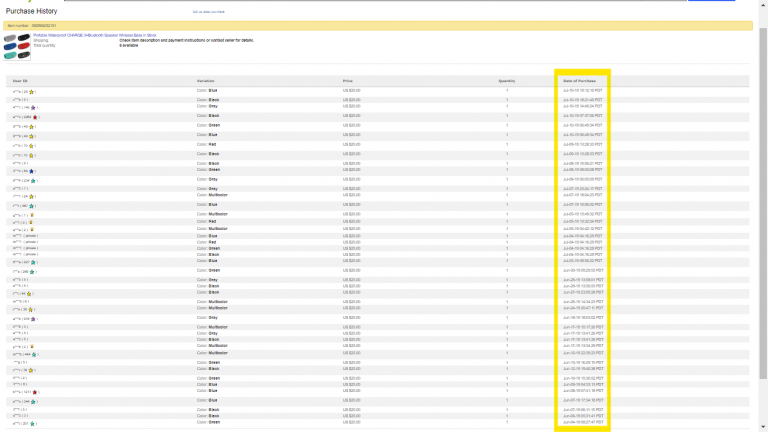Click the blue star beside feedback score 84

[33, 171]
